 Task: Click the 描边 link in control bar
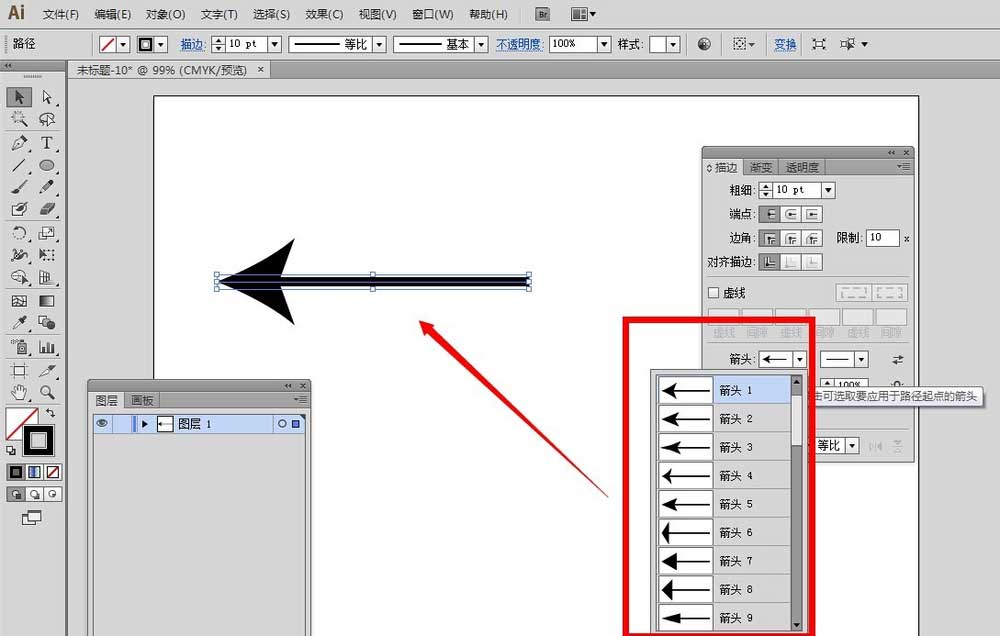coord(191,44)
